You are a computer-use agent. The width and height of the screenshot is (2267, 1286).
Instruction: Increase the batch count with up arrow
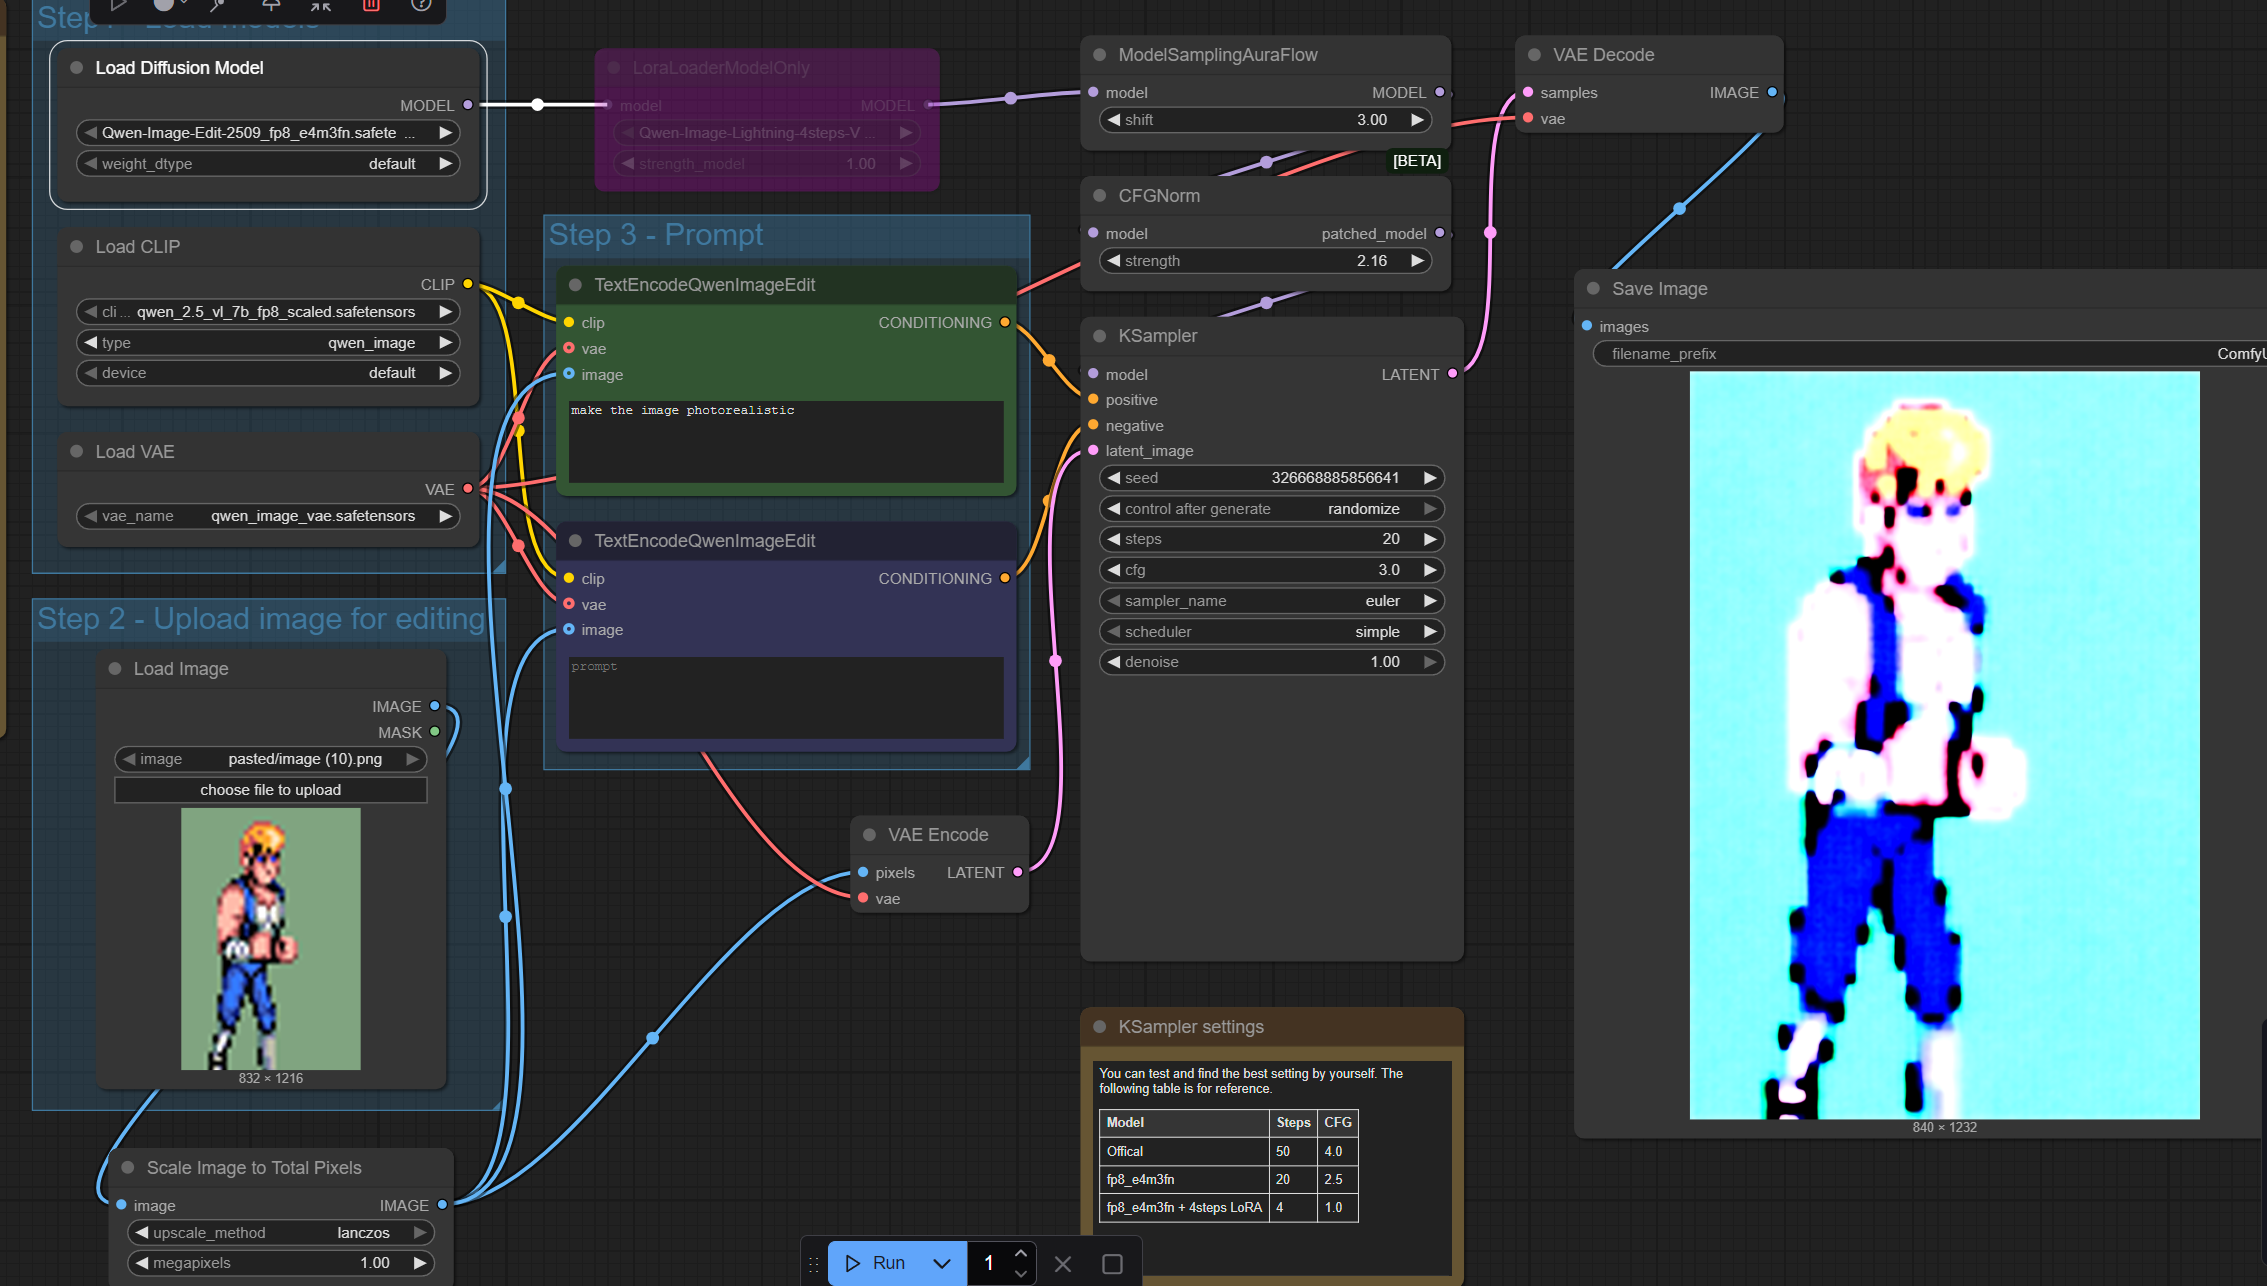point(1020,1253)
